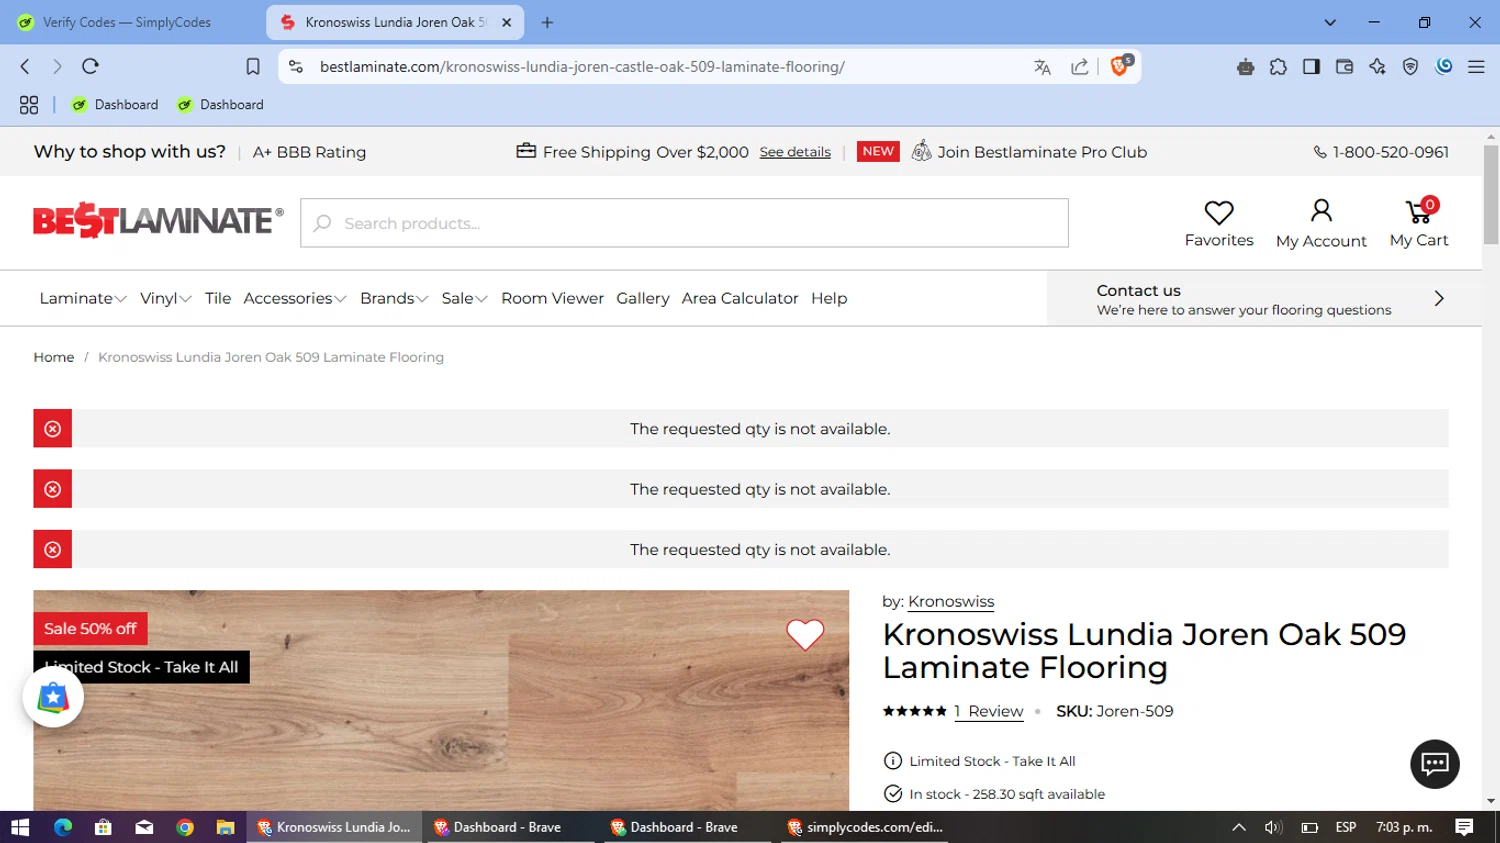This screenshot has height=843, width=1500.
Task: Toggle the browser sidebar panel icon
Action: 1311,67
